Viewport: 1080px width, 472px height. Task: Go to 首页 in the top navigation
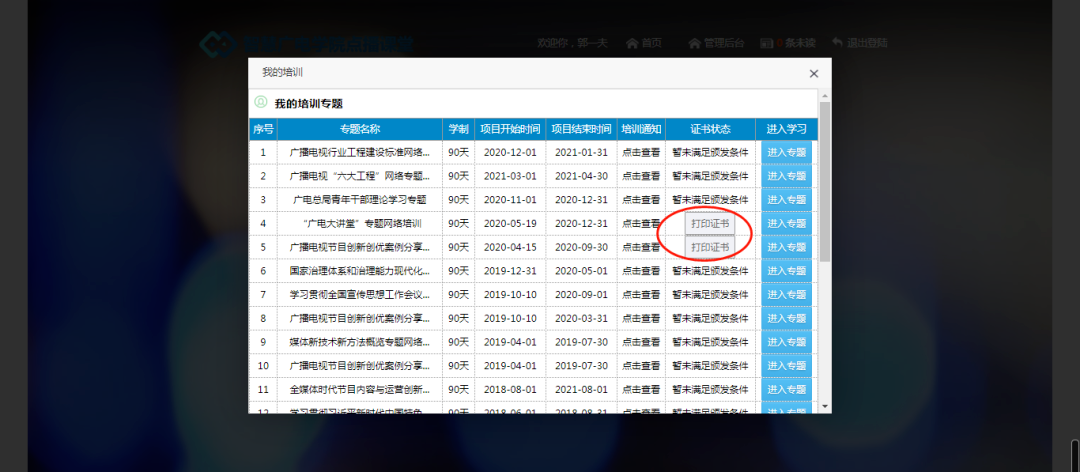click(652, 43)
